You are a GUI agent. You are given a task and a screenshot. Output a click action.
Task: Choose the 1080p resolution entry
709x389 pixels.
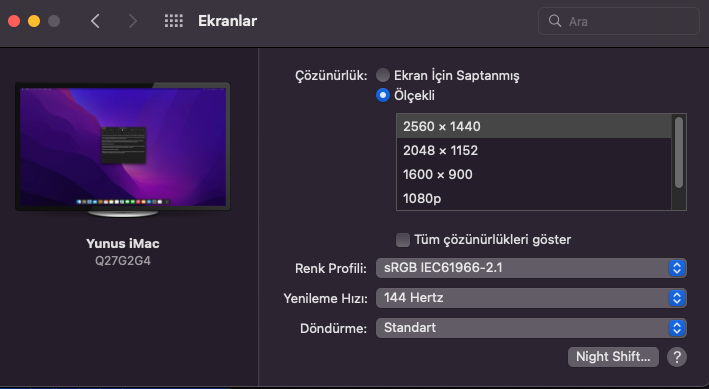tap(534, 198)
